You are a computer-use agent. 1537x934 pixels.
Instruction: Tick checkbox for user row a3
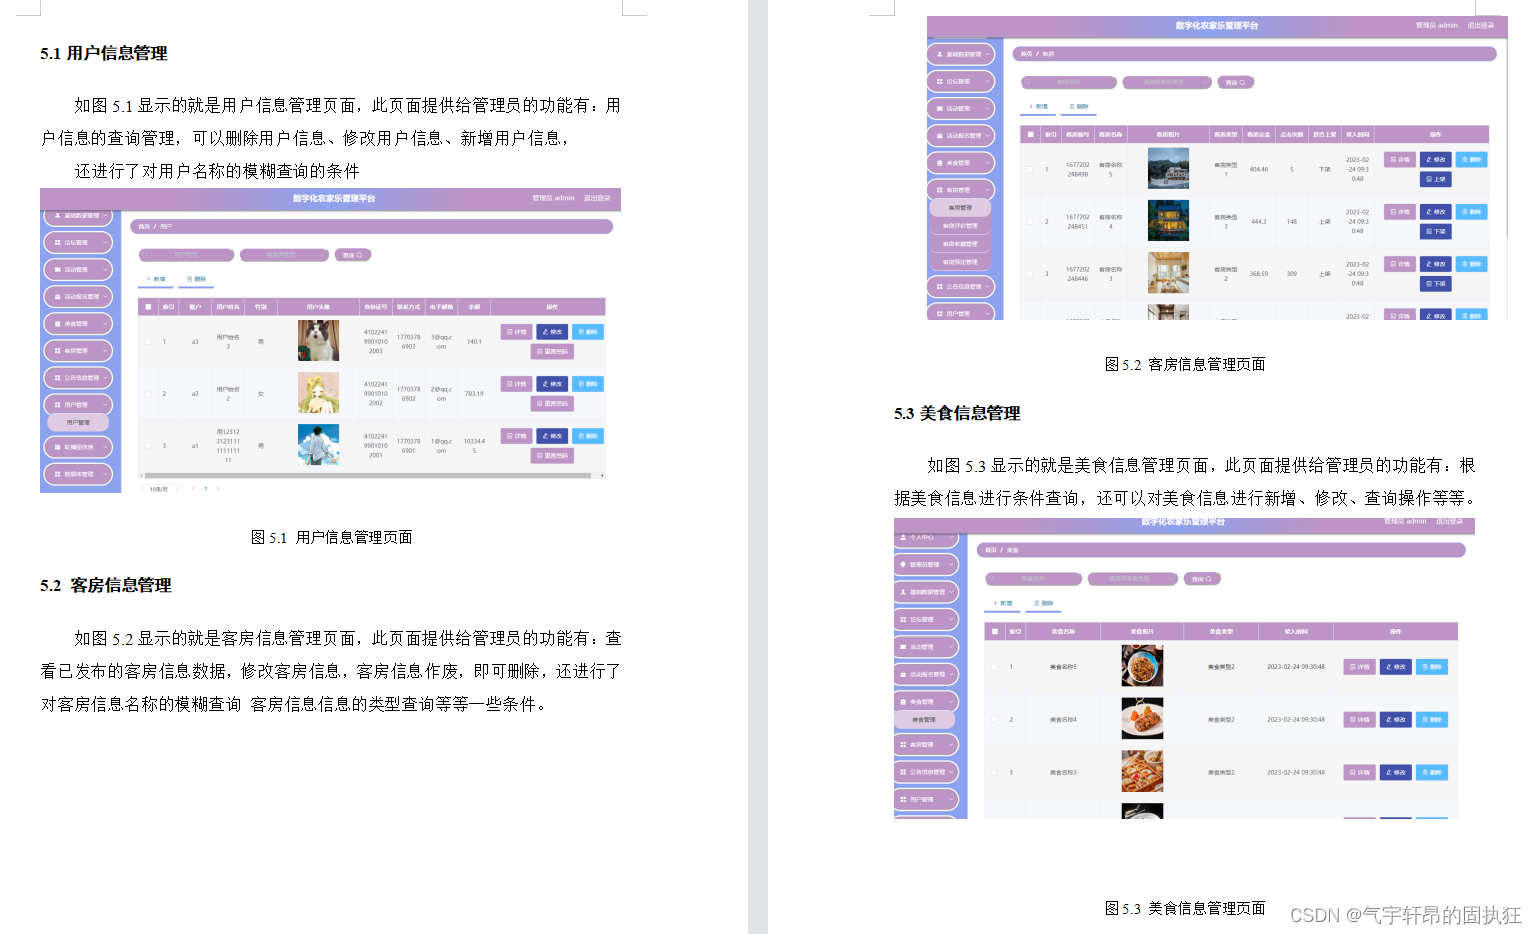tap(148, 341)
